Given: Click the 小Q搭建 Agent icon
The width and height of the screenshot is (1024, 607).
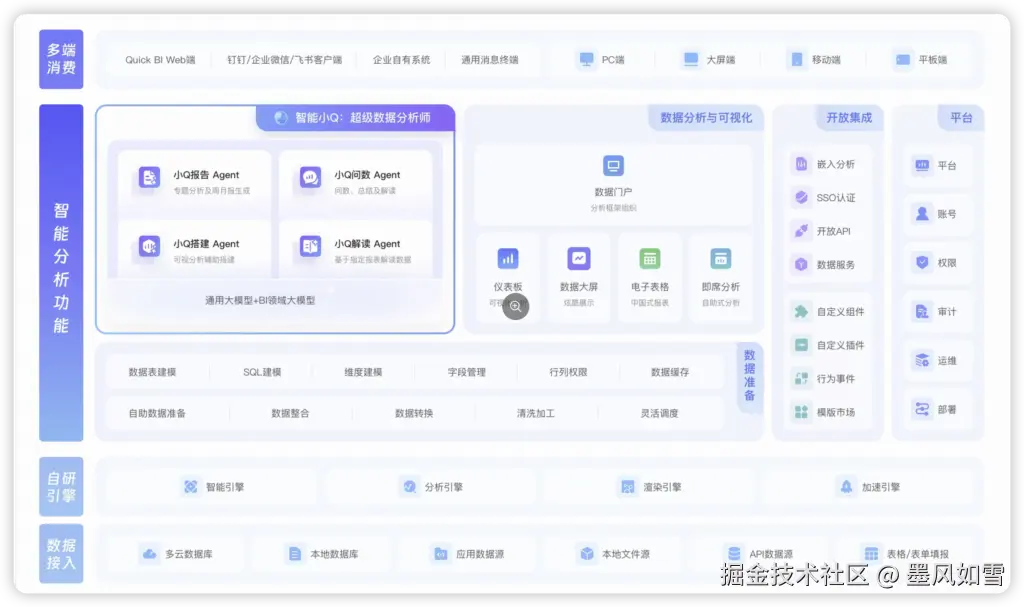Looking at the screenshot, I should click(150, 246).
